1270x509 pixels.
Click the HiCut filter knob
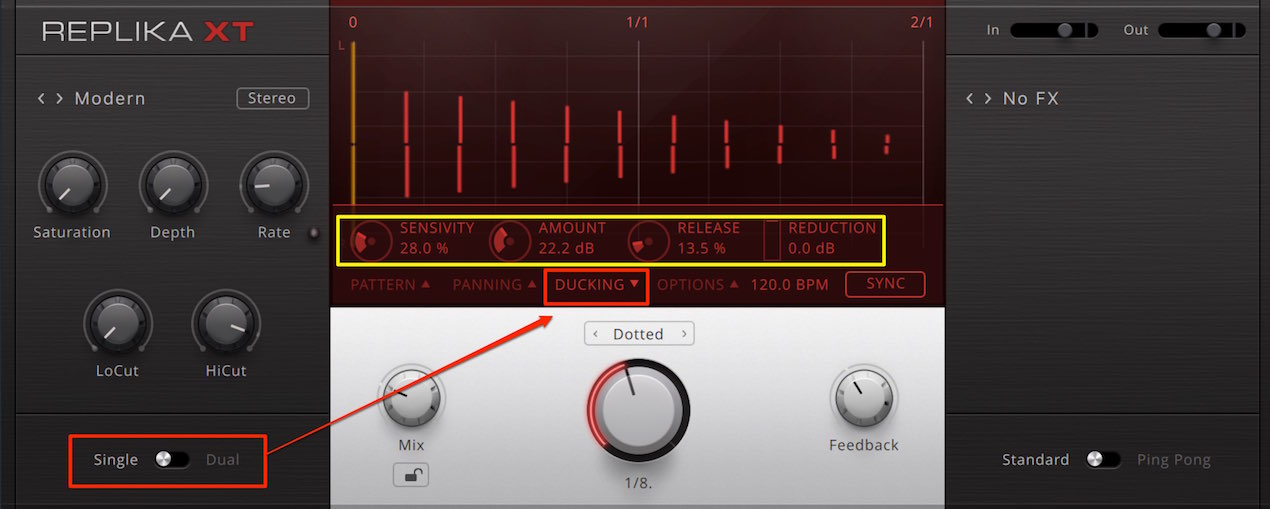click(226, 324)
